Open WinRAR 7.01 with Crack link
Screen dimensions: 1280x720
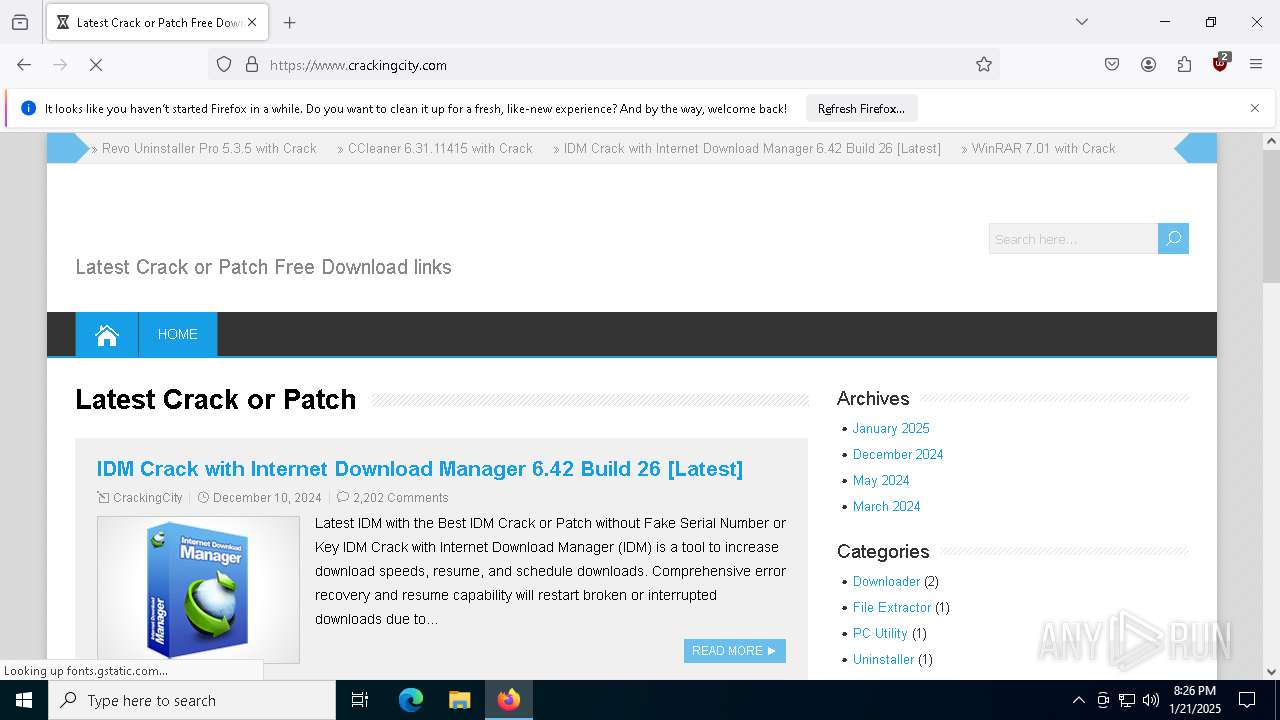coord(1044,148)
